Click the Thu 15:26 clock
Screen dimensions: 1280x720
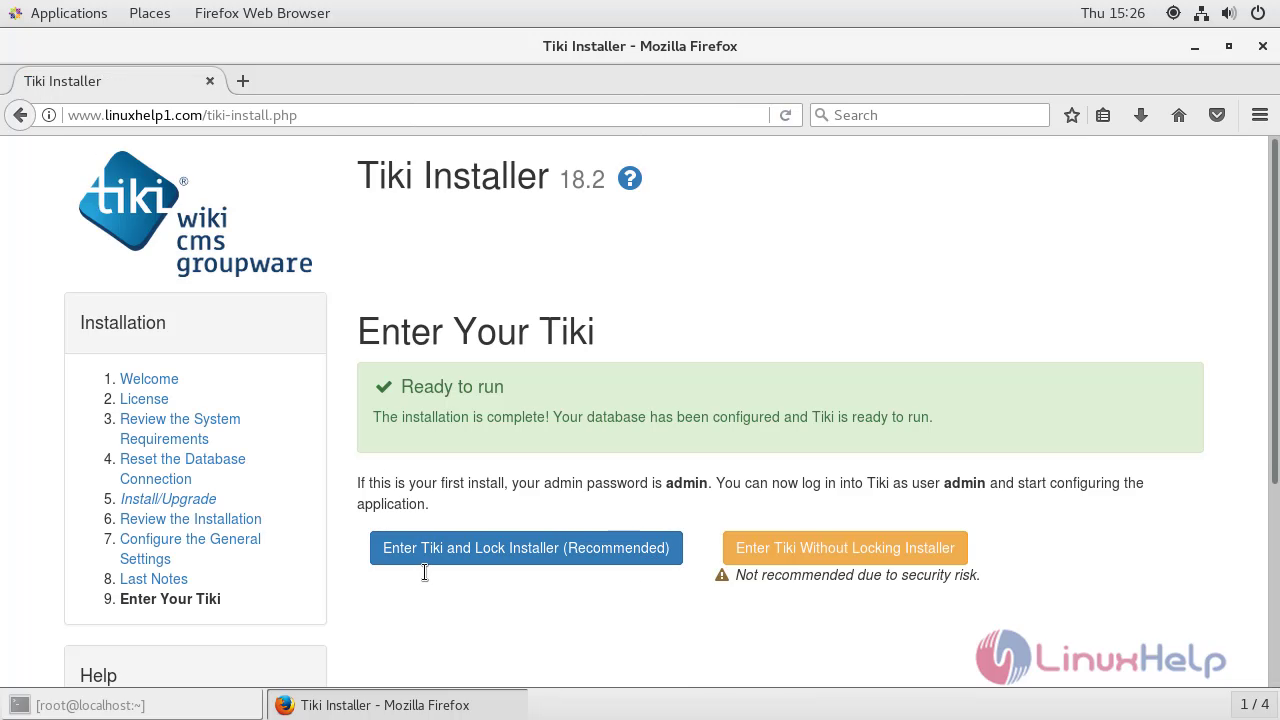(x=1112, y=13)
